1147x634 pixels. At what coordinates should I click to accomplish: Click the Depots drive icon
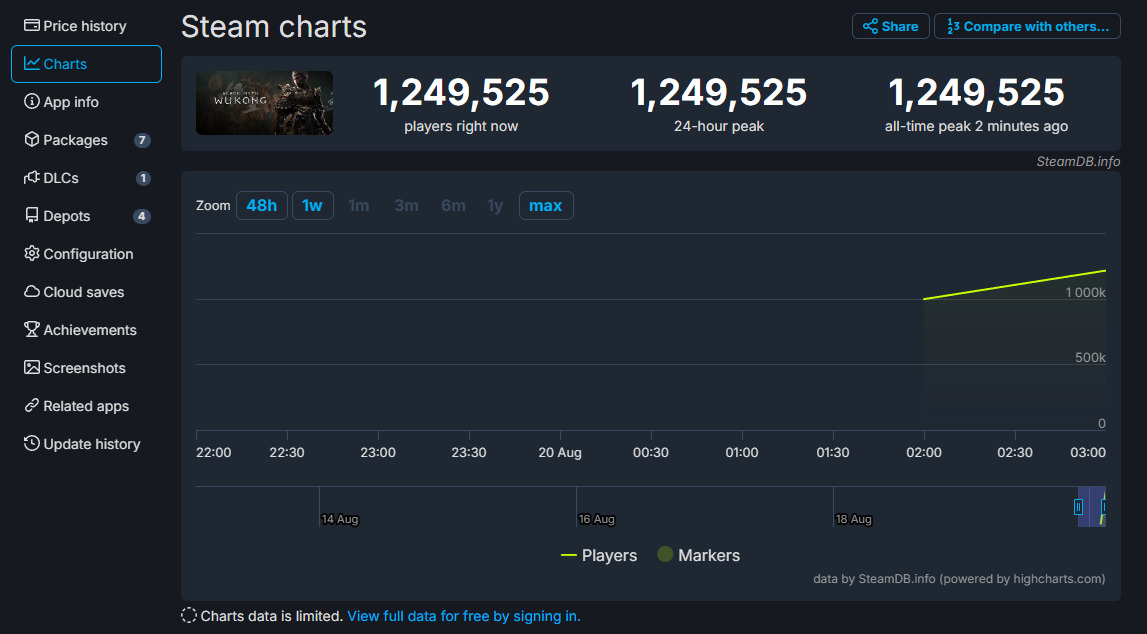(x=31, y=216)
